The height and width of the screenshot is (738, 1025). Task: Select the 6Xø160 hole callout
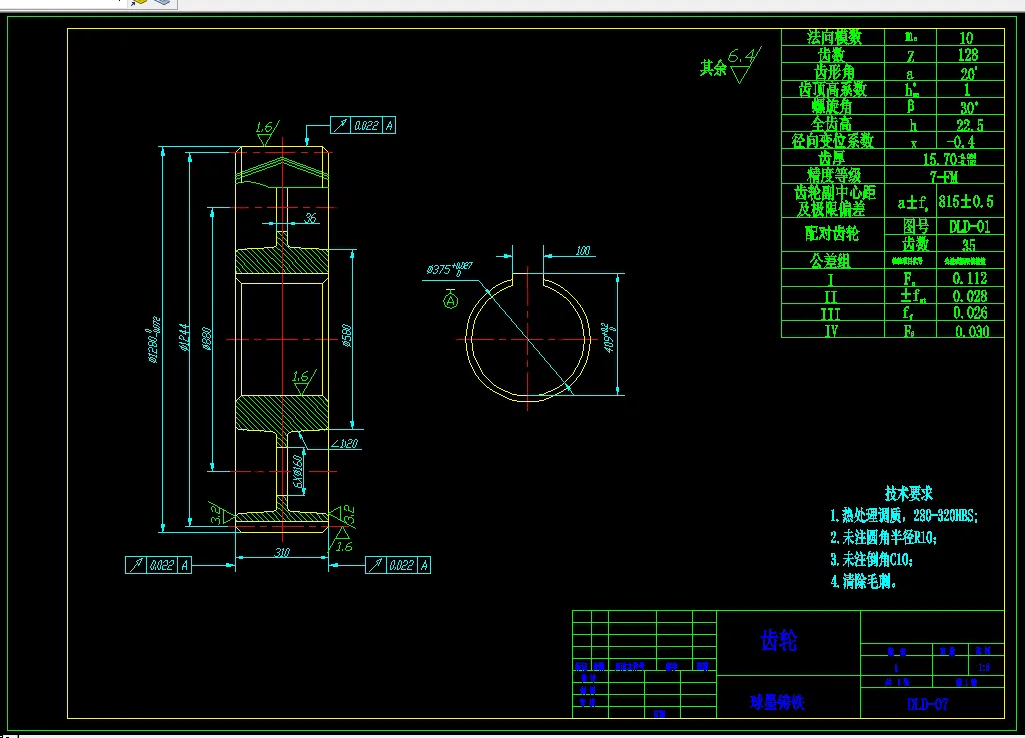(x=298, y=472)
